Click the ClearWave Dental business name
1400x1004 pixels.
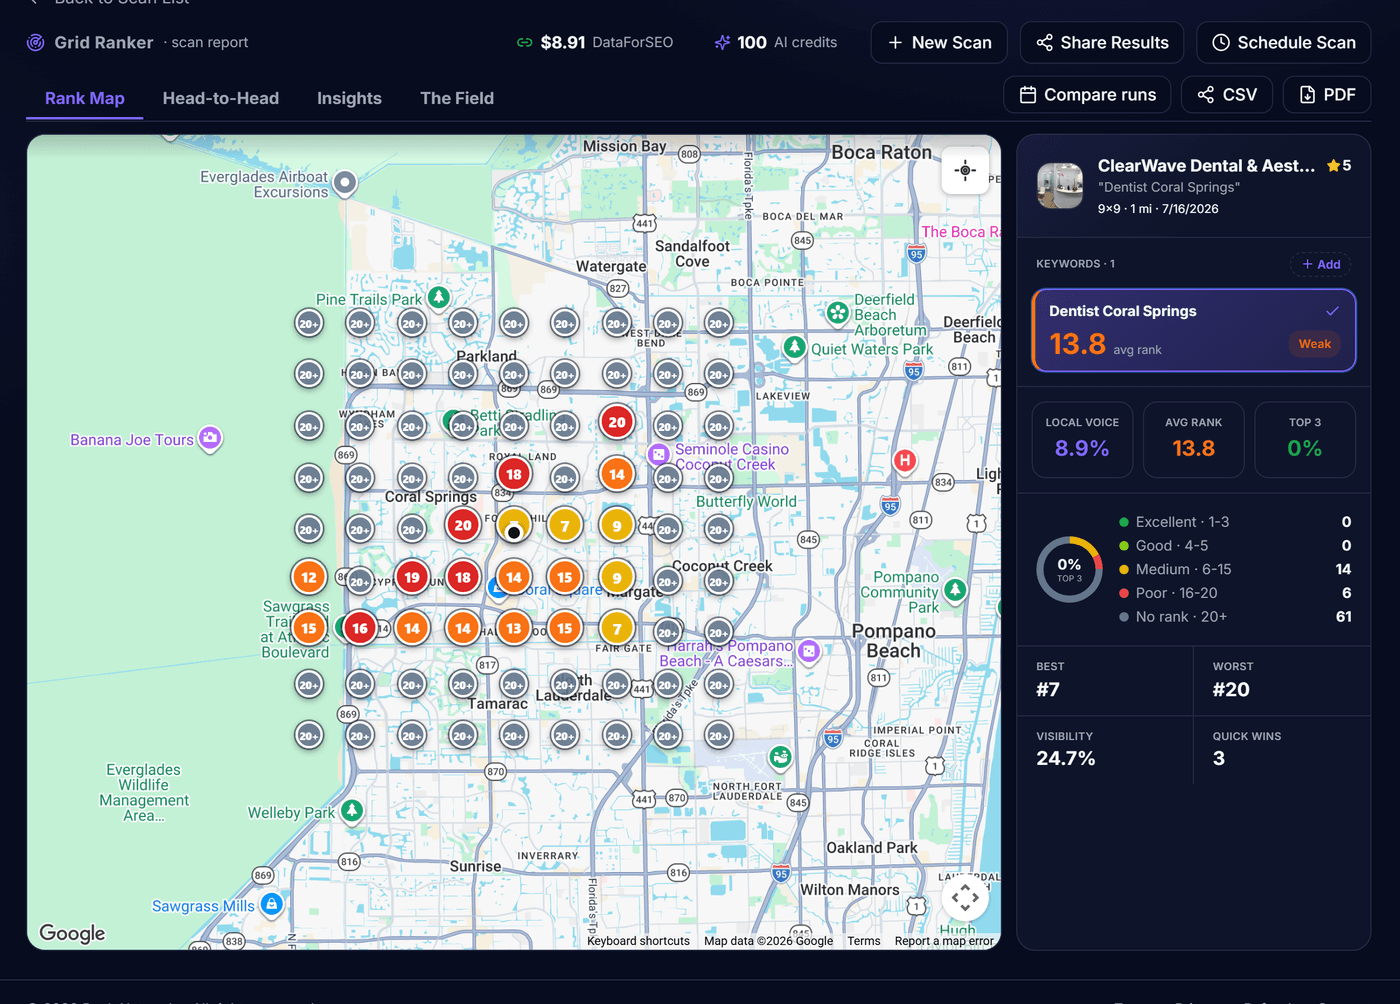pos(1206,165)
